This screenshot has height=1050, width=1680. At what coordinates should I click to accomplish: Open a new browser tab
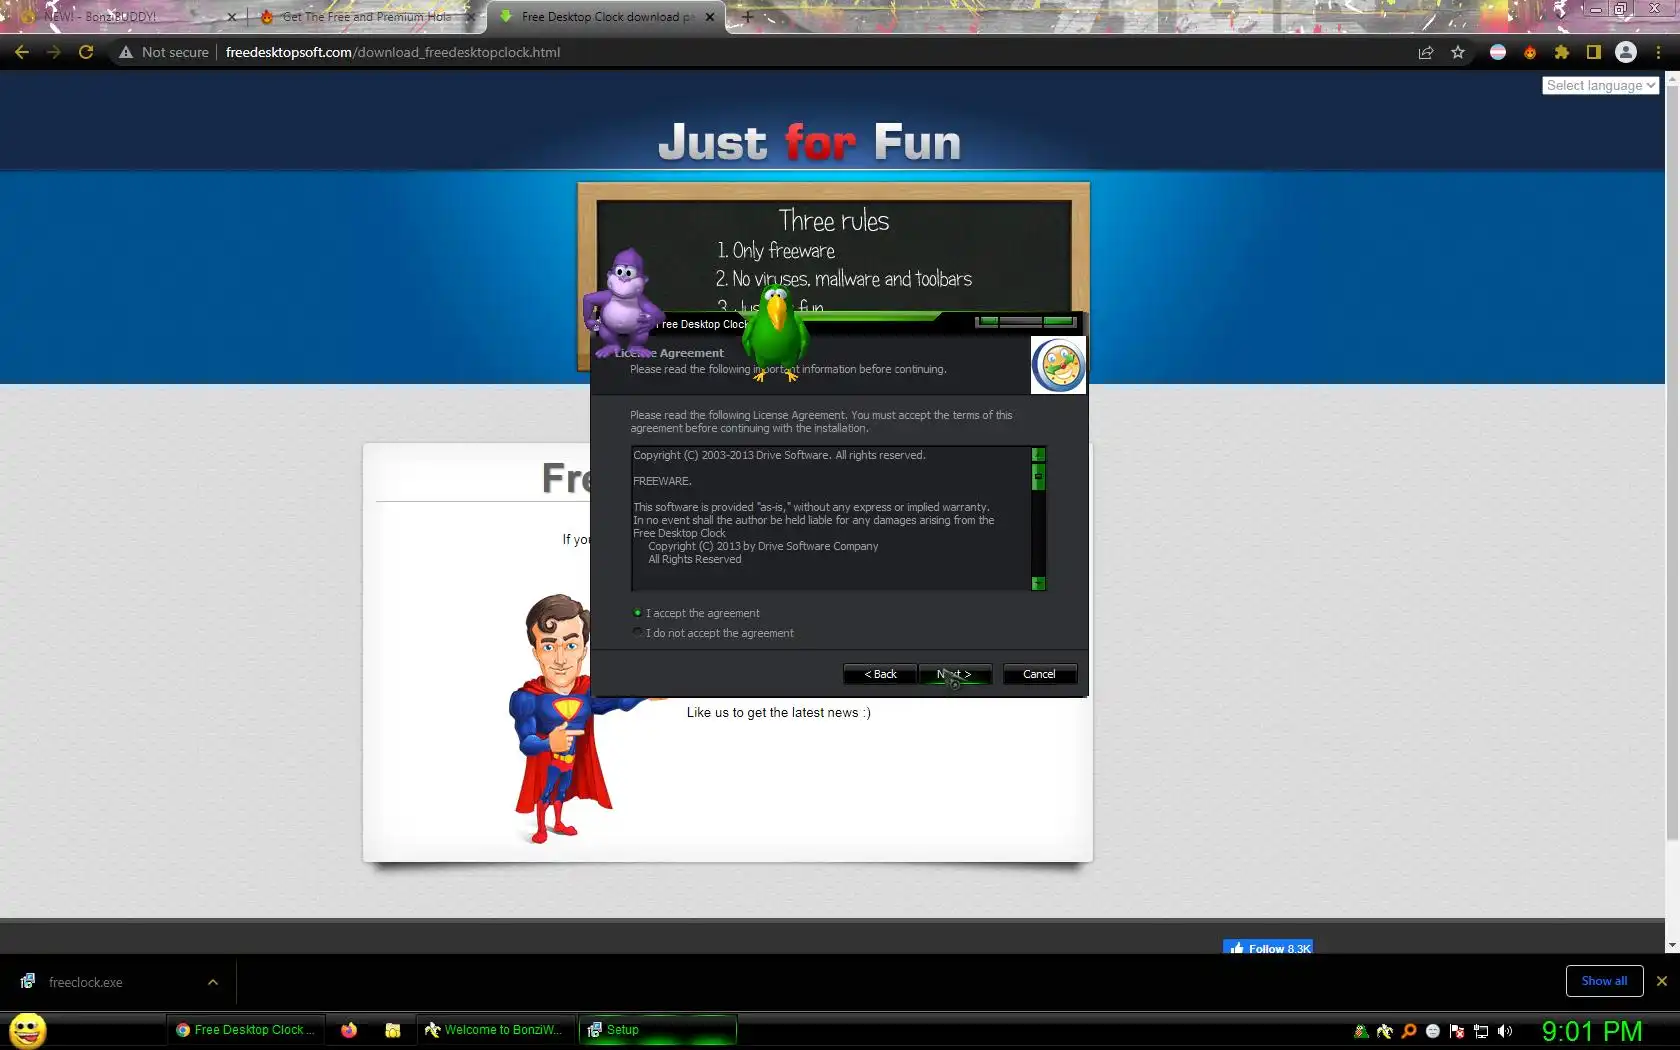(x=747, y=17)
